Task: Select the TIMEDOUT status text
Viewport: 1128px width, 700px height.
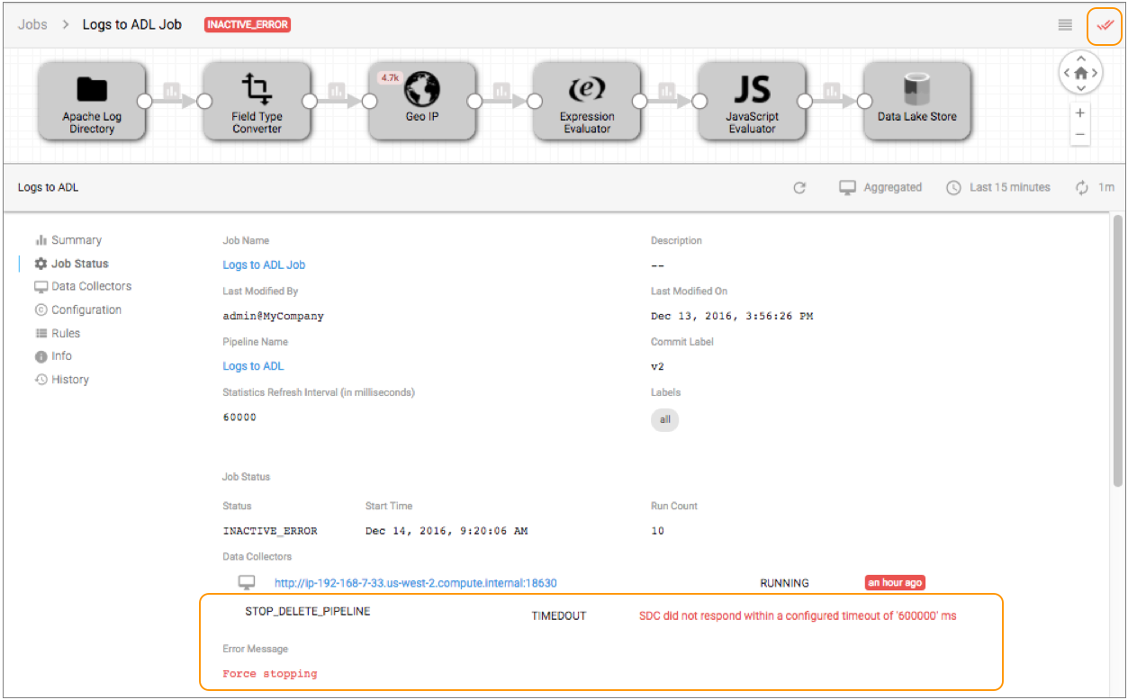Action: click(x=559, y=617)
